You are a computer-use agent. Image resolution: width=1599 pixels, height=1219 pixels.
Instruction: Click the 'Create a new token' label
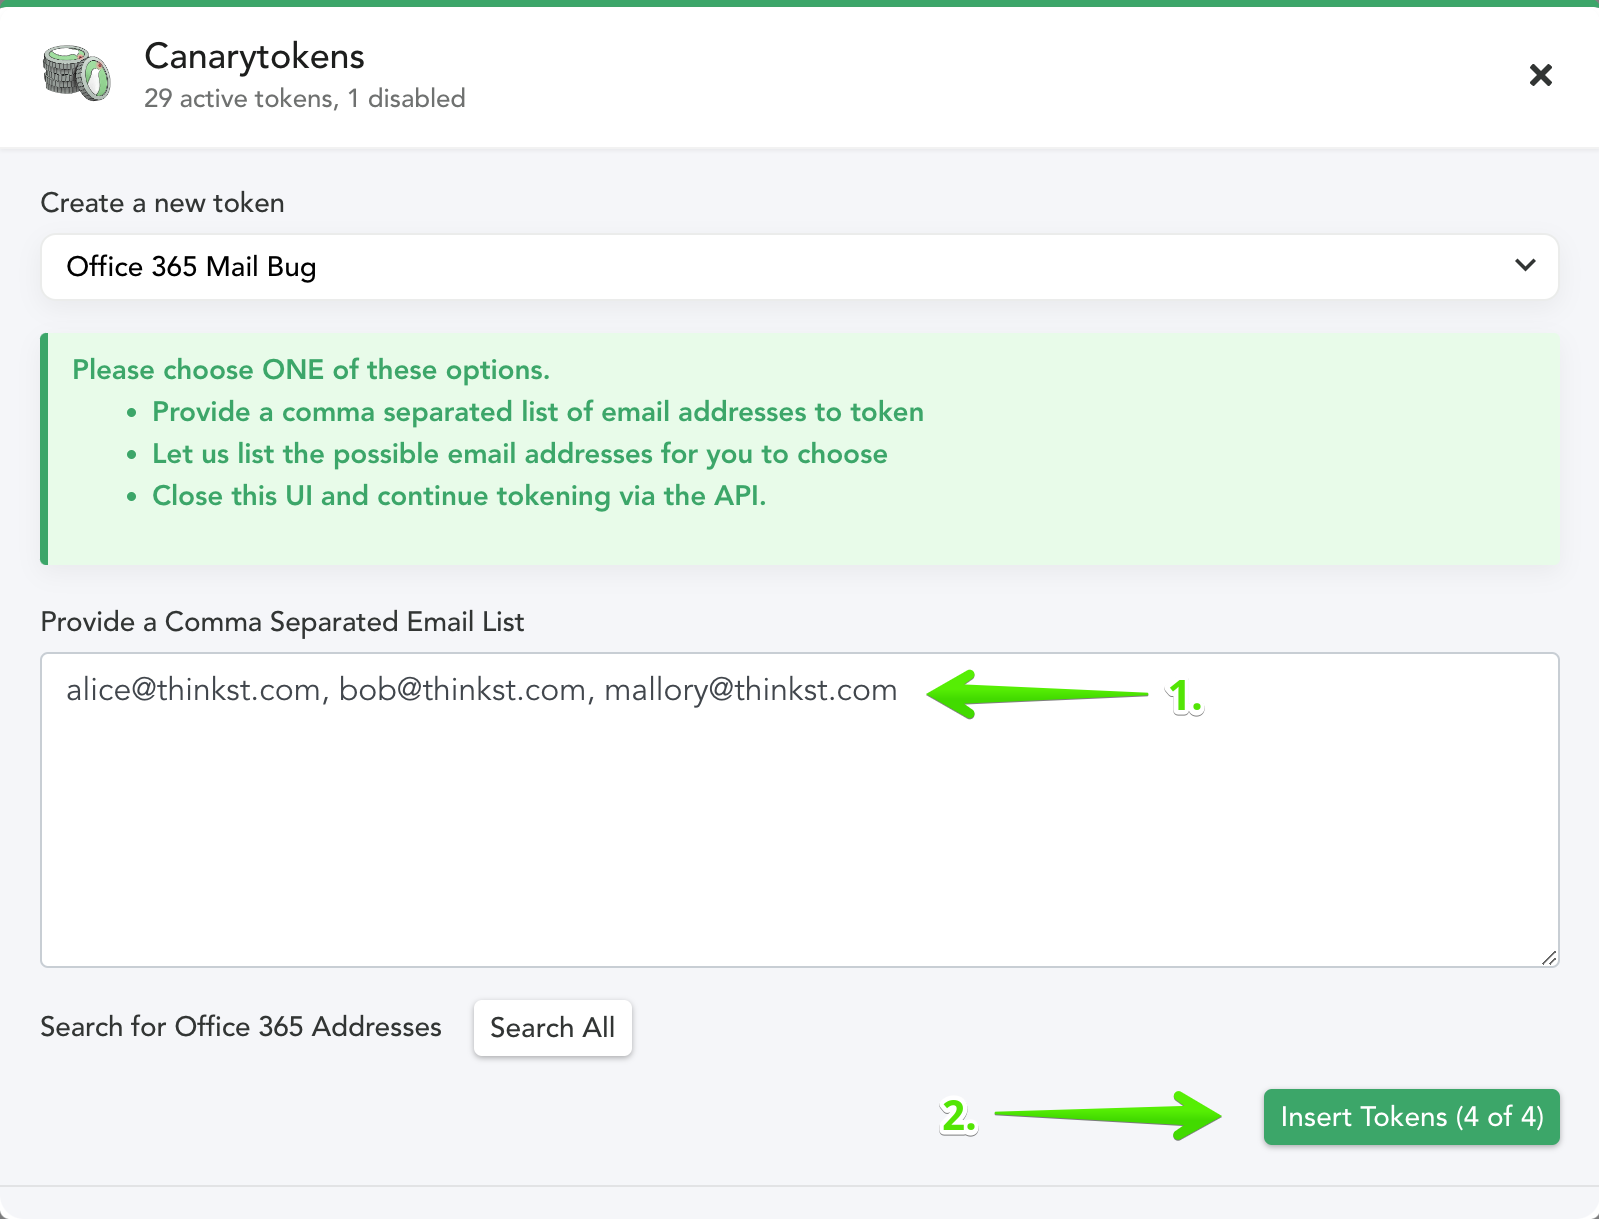point(162,203)
